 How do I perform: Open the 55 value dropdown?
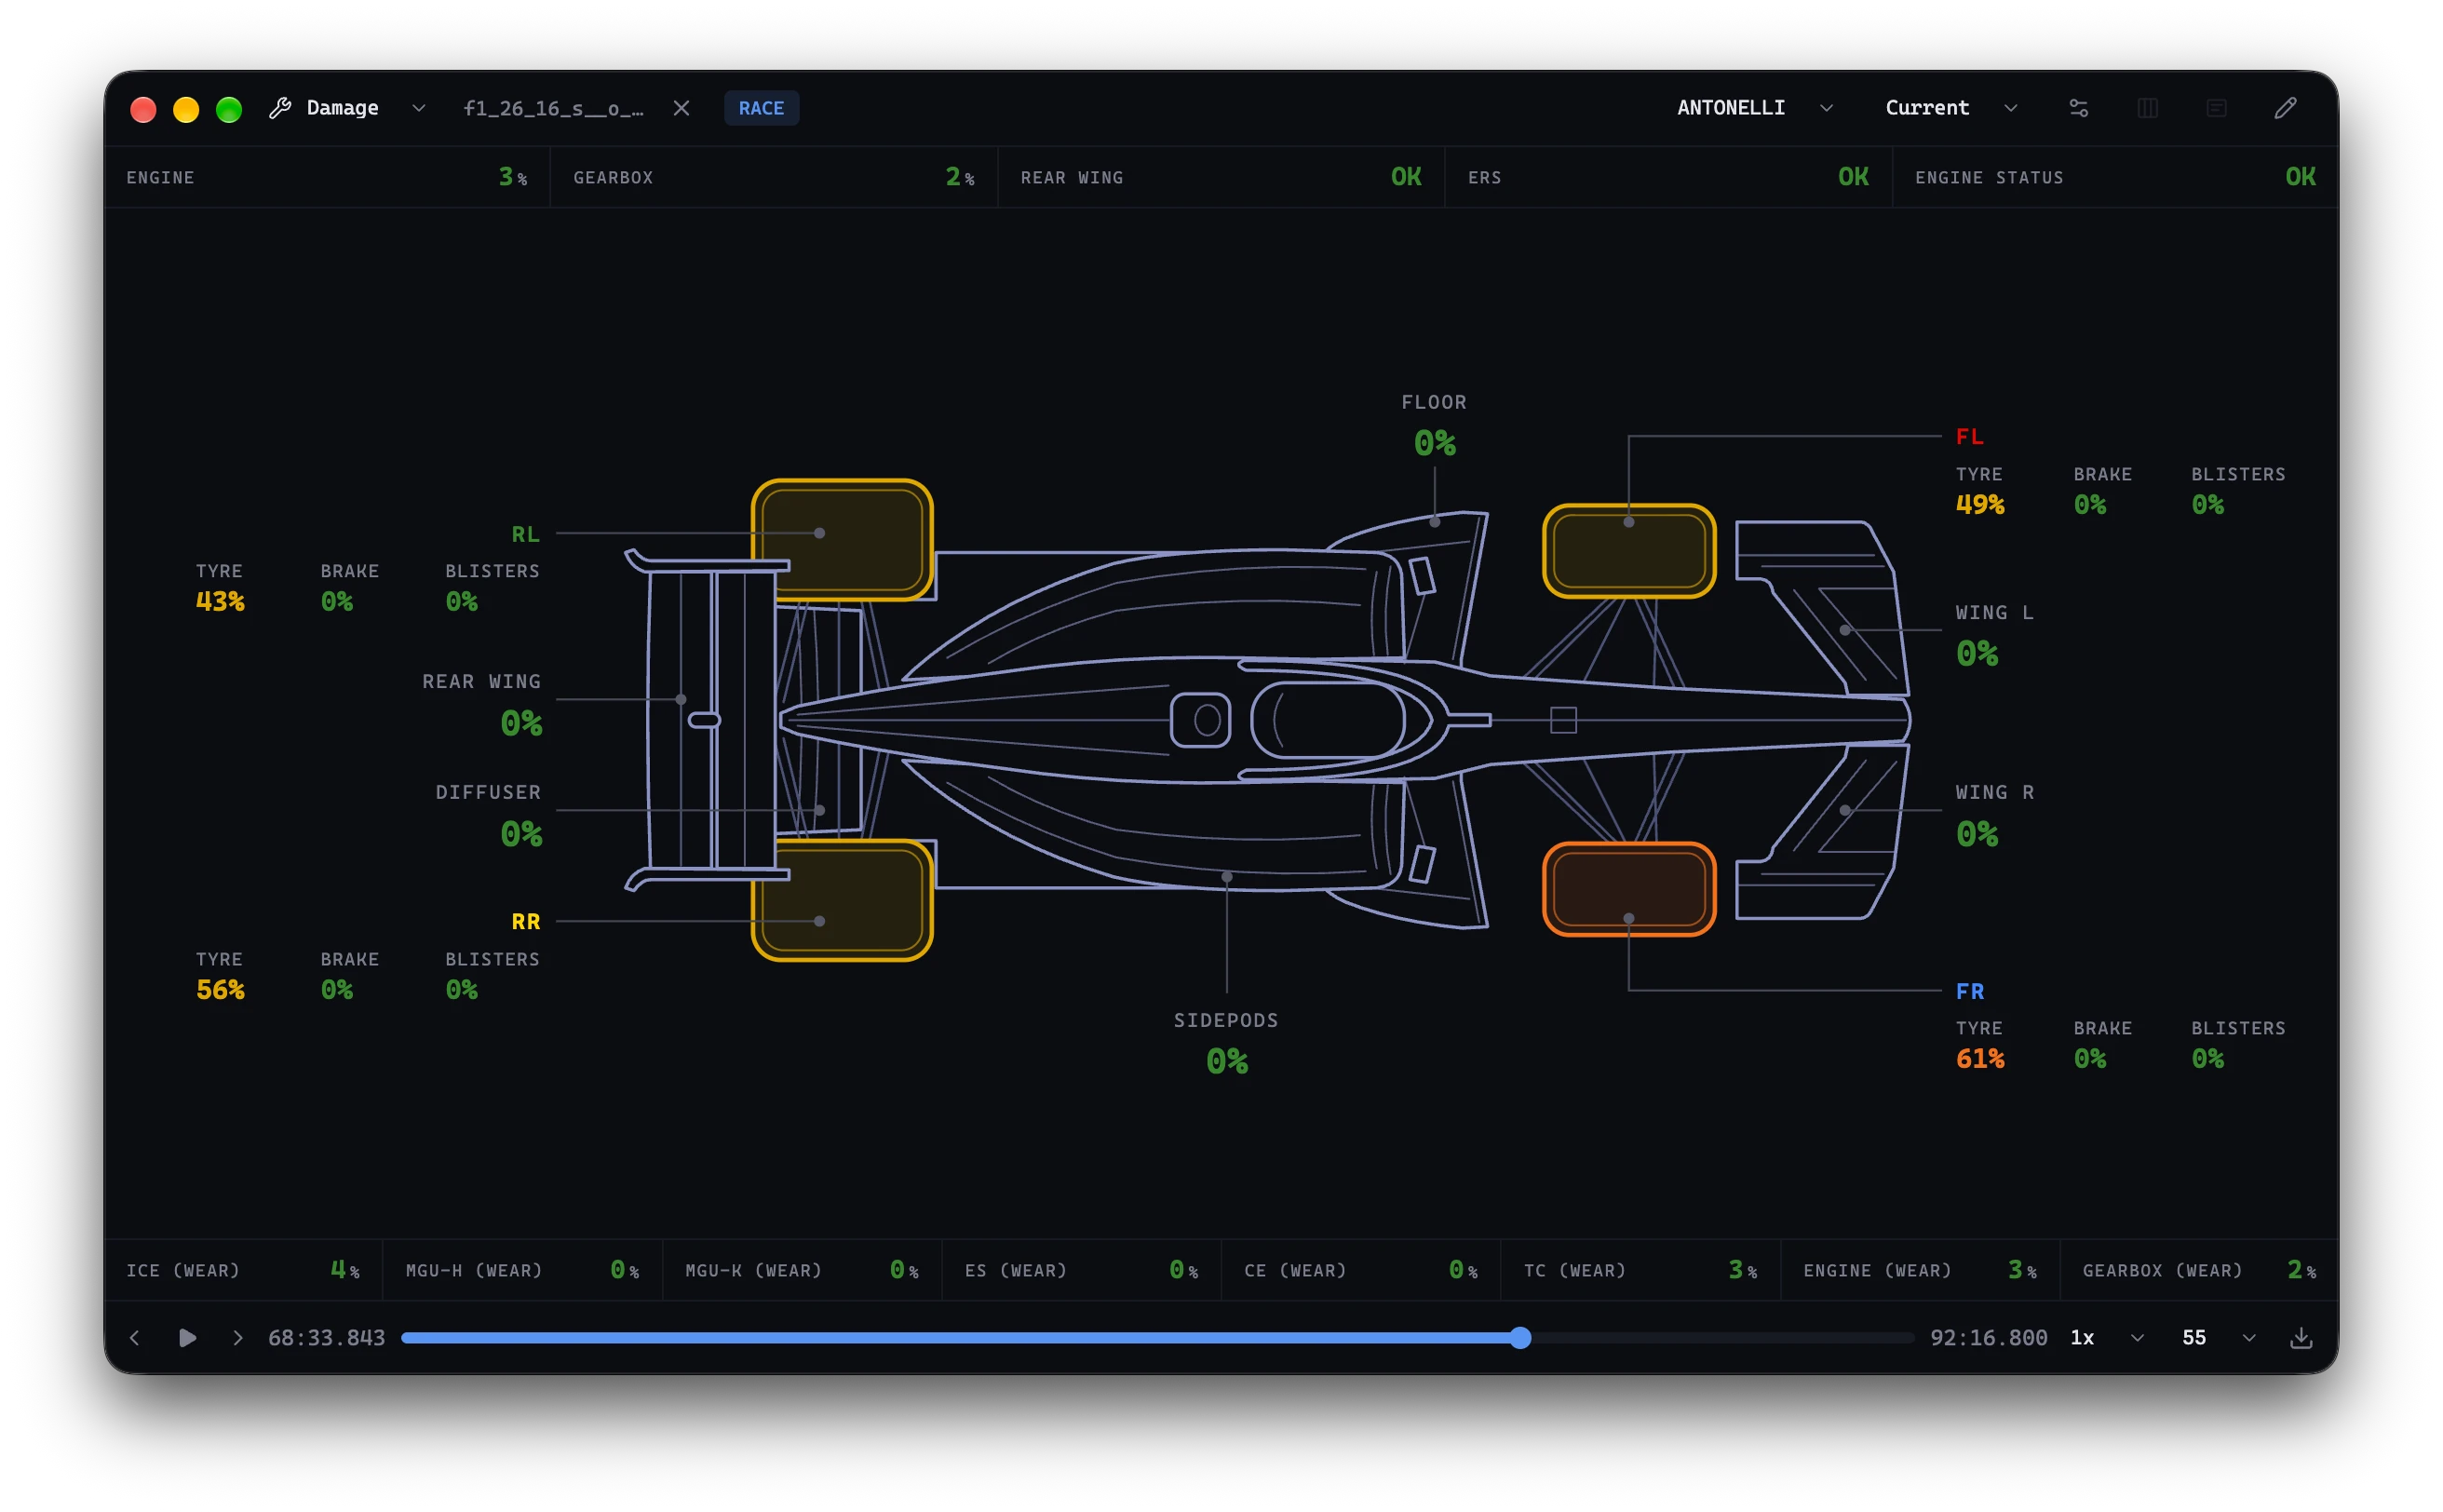point(2218,1337)
